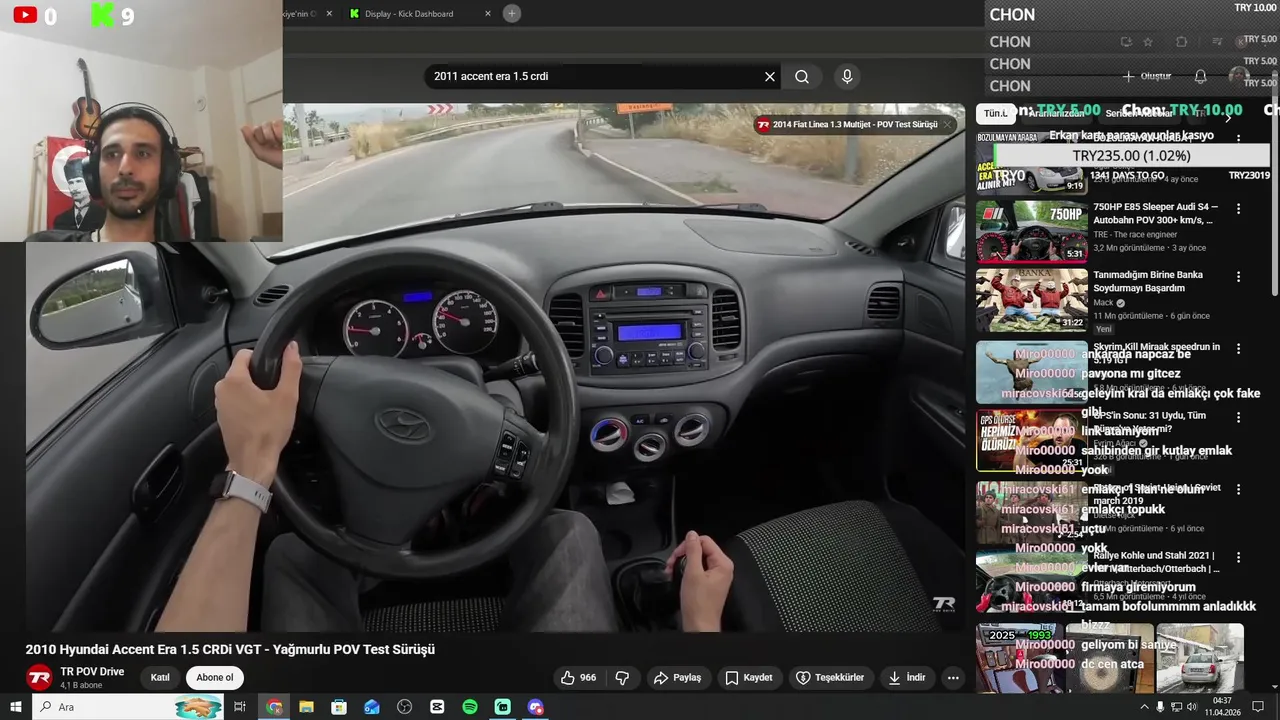The width and height of the screenshot is (1280, 720).
Task: Click the YouTube magnifier search button
Action: click(802, 76)
